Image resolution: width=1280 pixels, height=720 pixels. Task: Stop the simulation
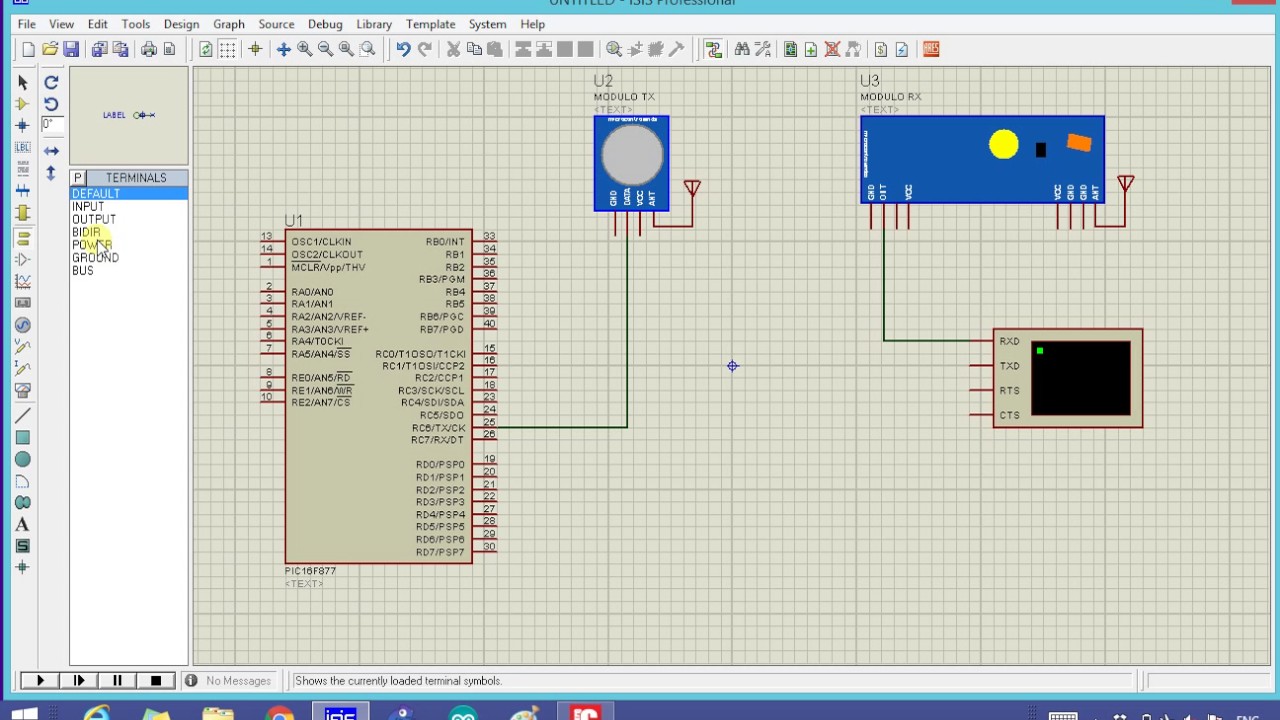(x=155, y=681)
